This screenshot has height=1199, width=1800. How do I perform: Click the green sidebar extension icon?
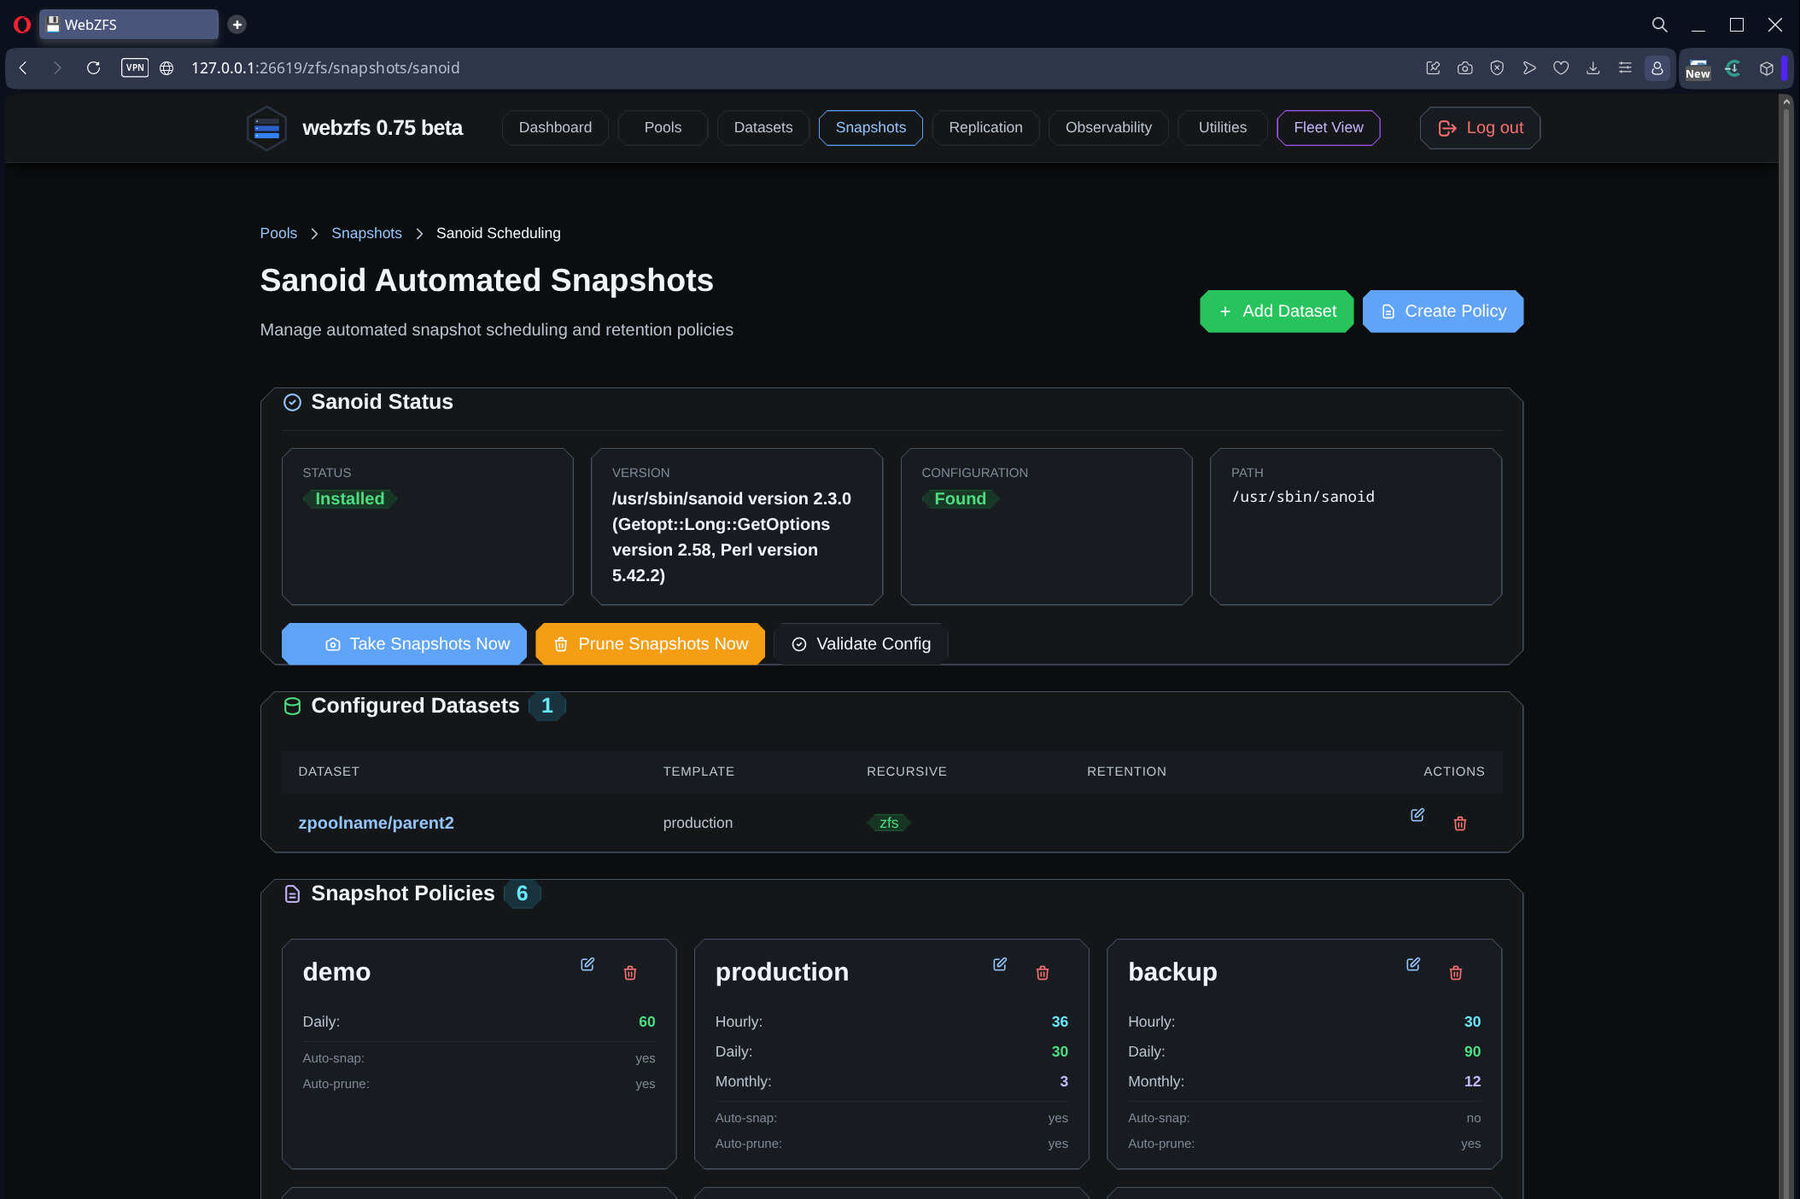1733,68
